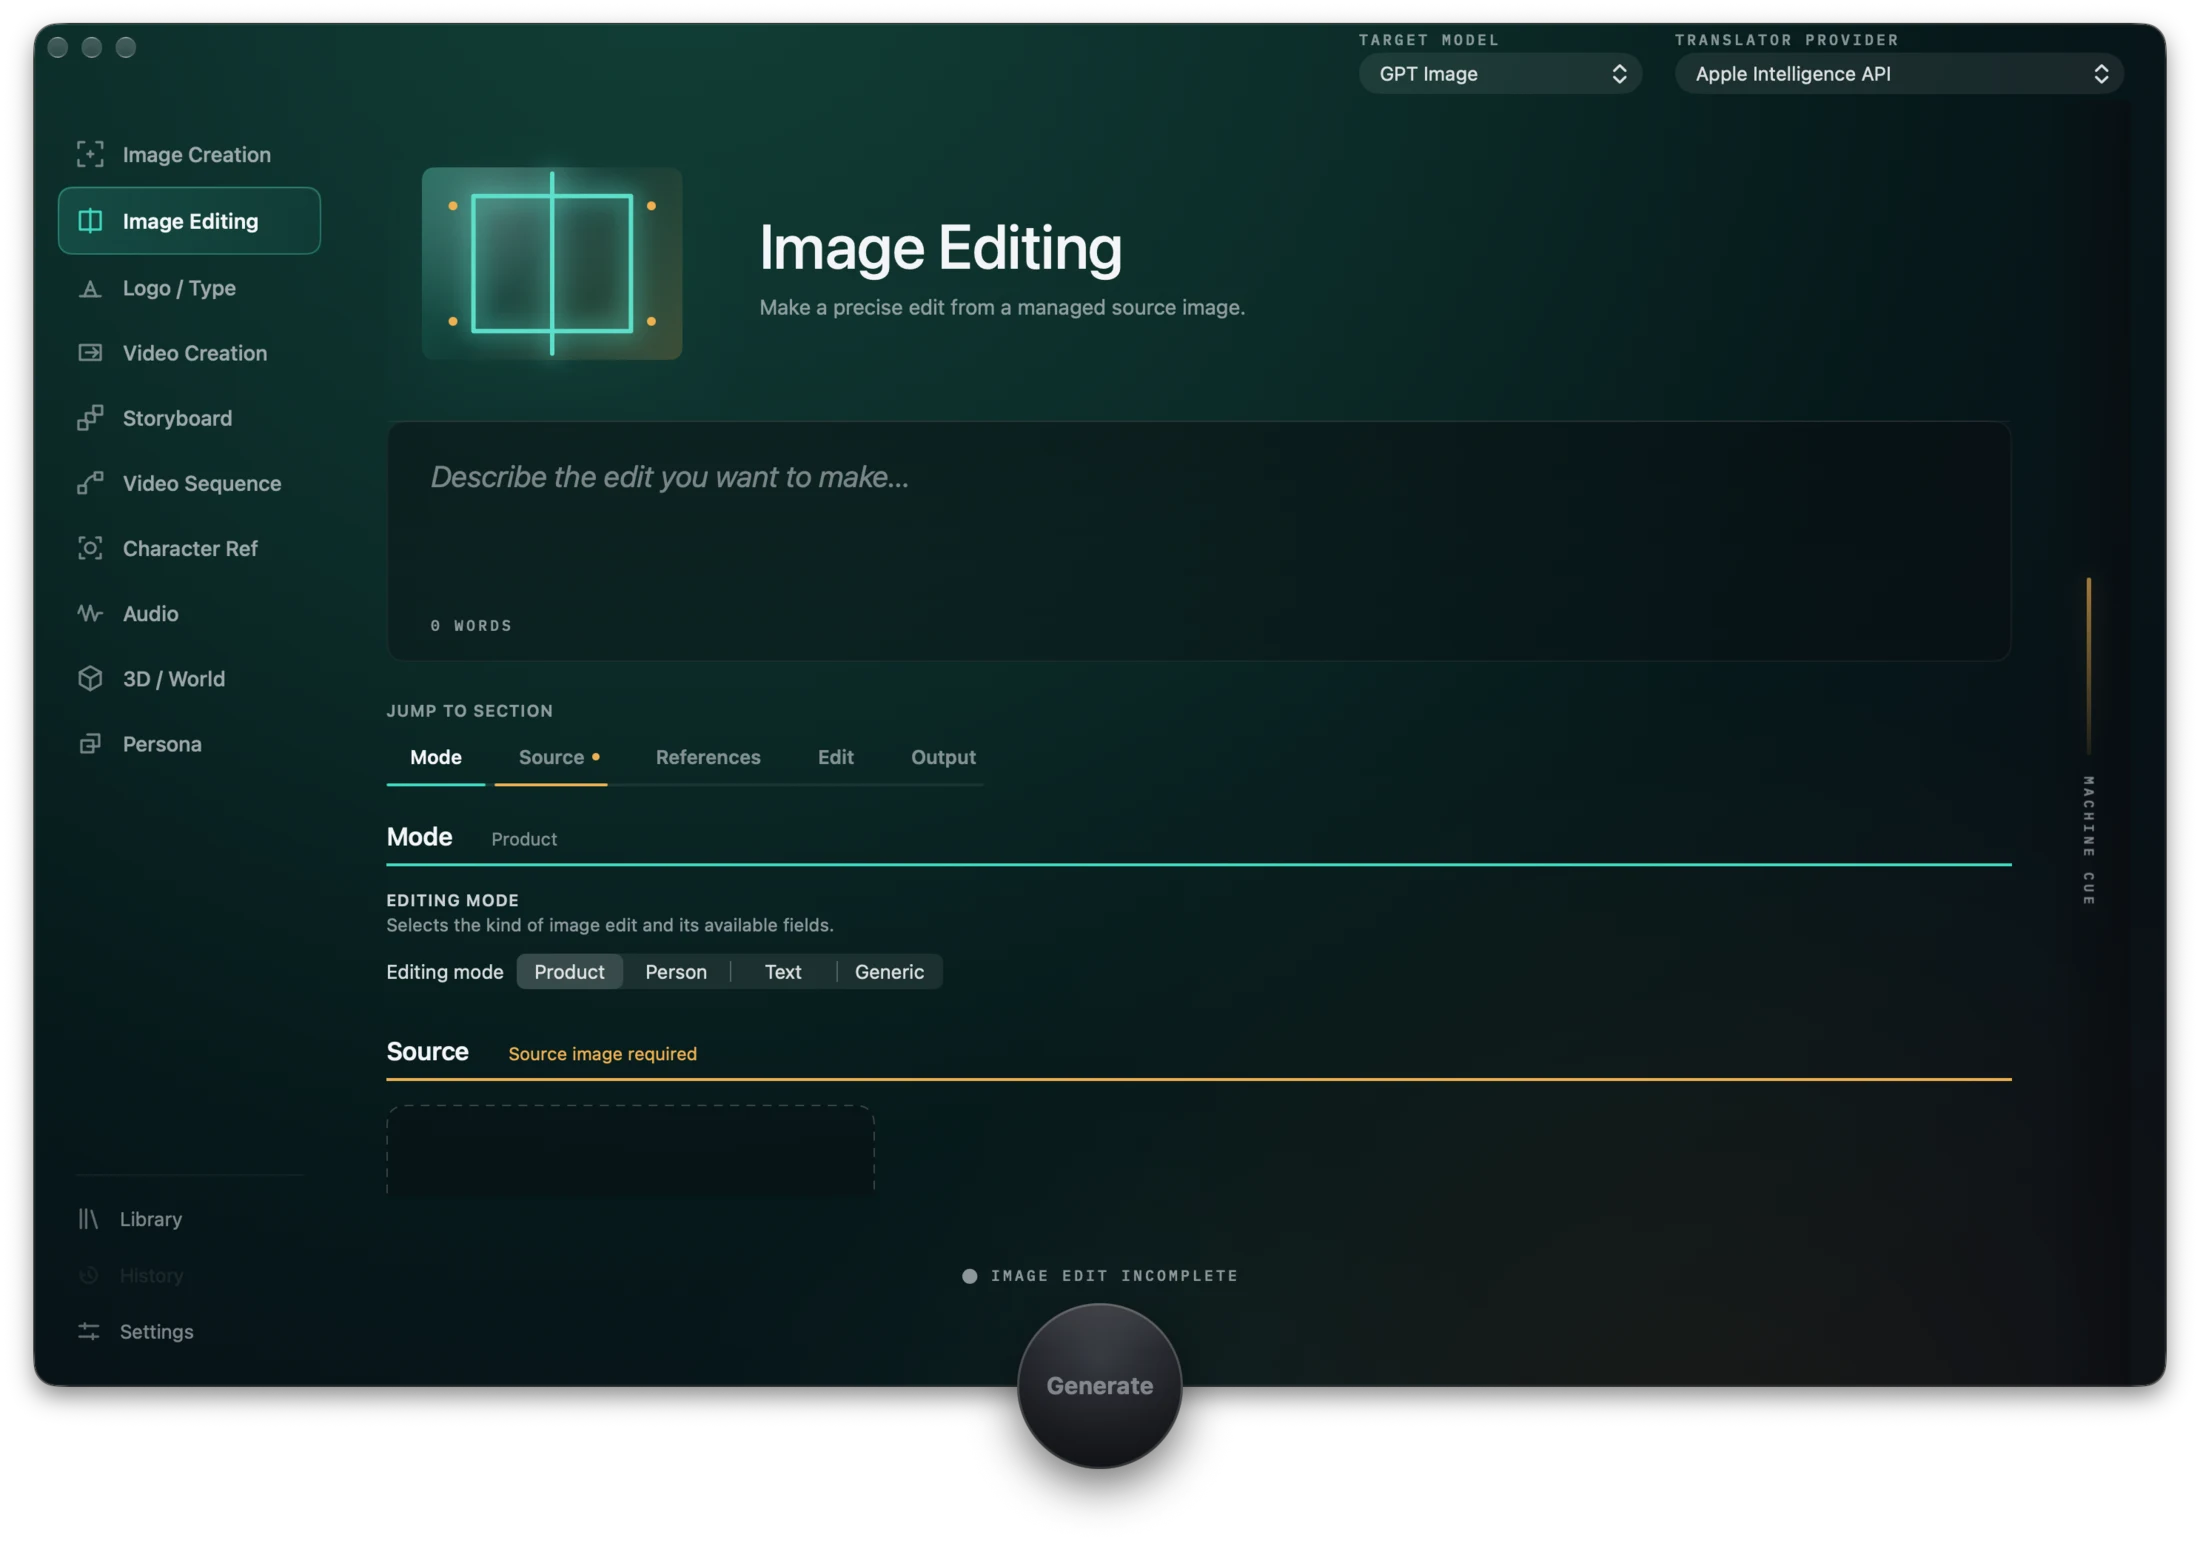This screenshot has width=2200, height=1546.
Task: Select Text editing mode
Action: tap(783, 971)
